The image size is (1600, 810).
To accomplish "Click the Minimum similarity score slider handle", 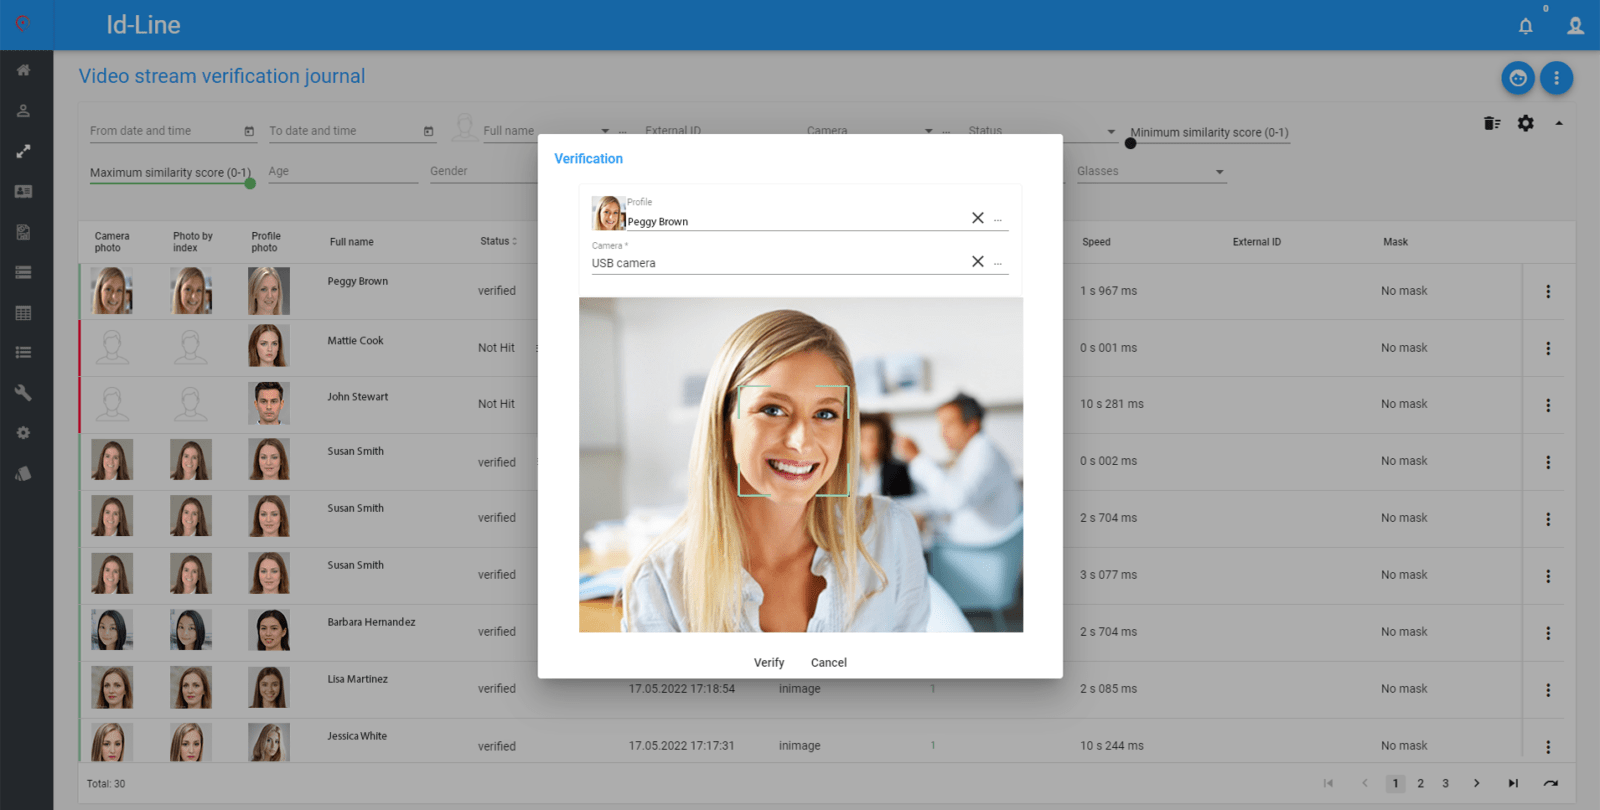I will point(1130,143).
